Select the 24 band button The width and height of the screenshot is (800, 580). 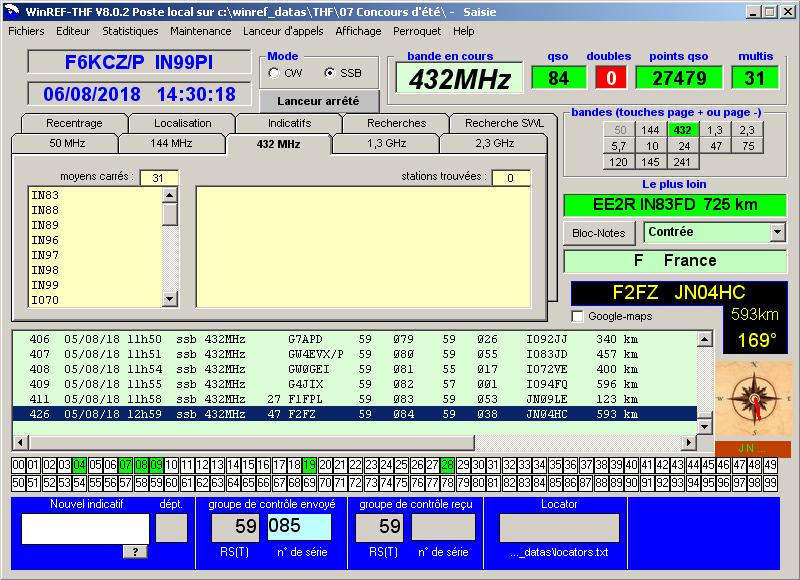[684, 146]
